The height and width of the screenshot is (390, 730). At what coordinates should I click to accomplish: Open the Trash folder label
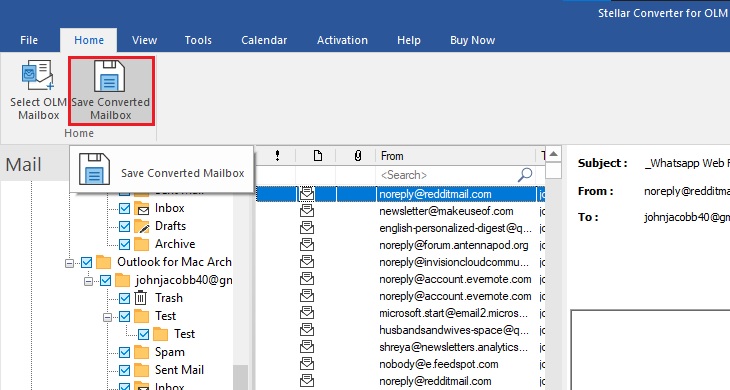pos(169,298)
